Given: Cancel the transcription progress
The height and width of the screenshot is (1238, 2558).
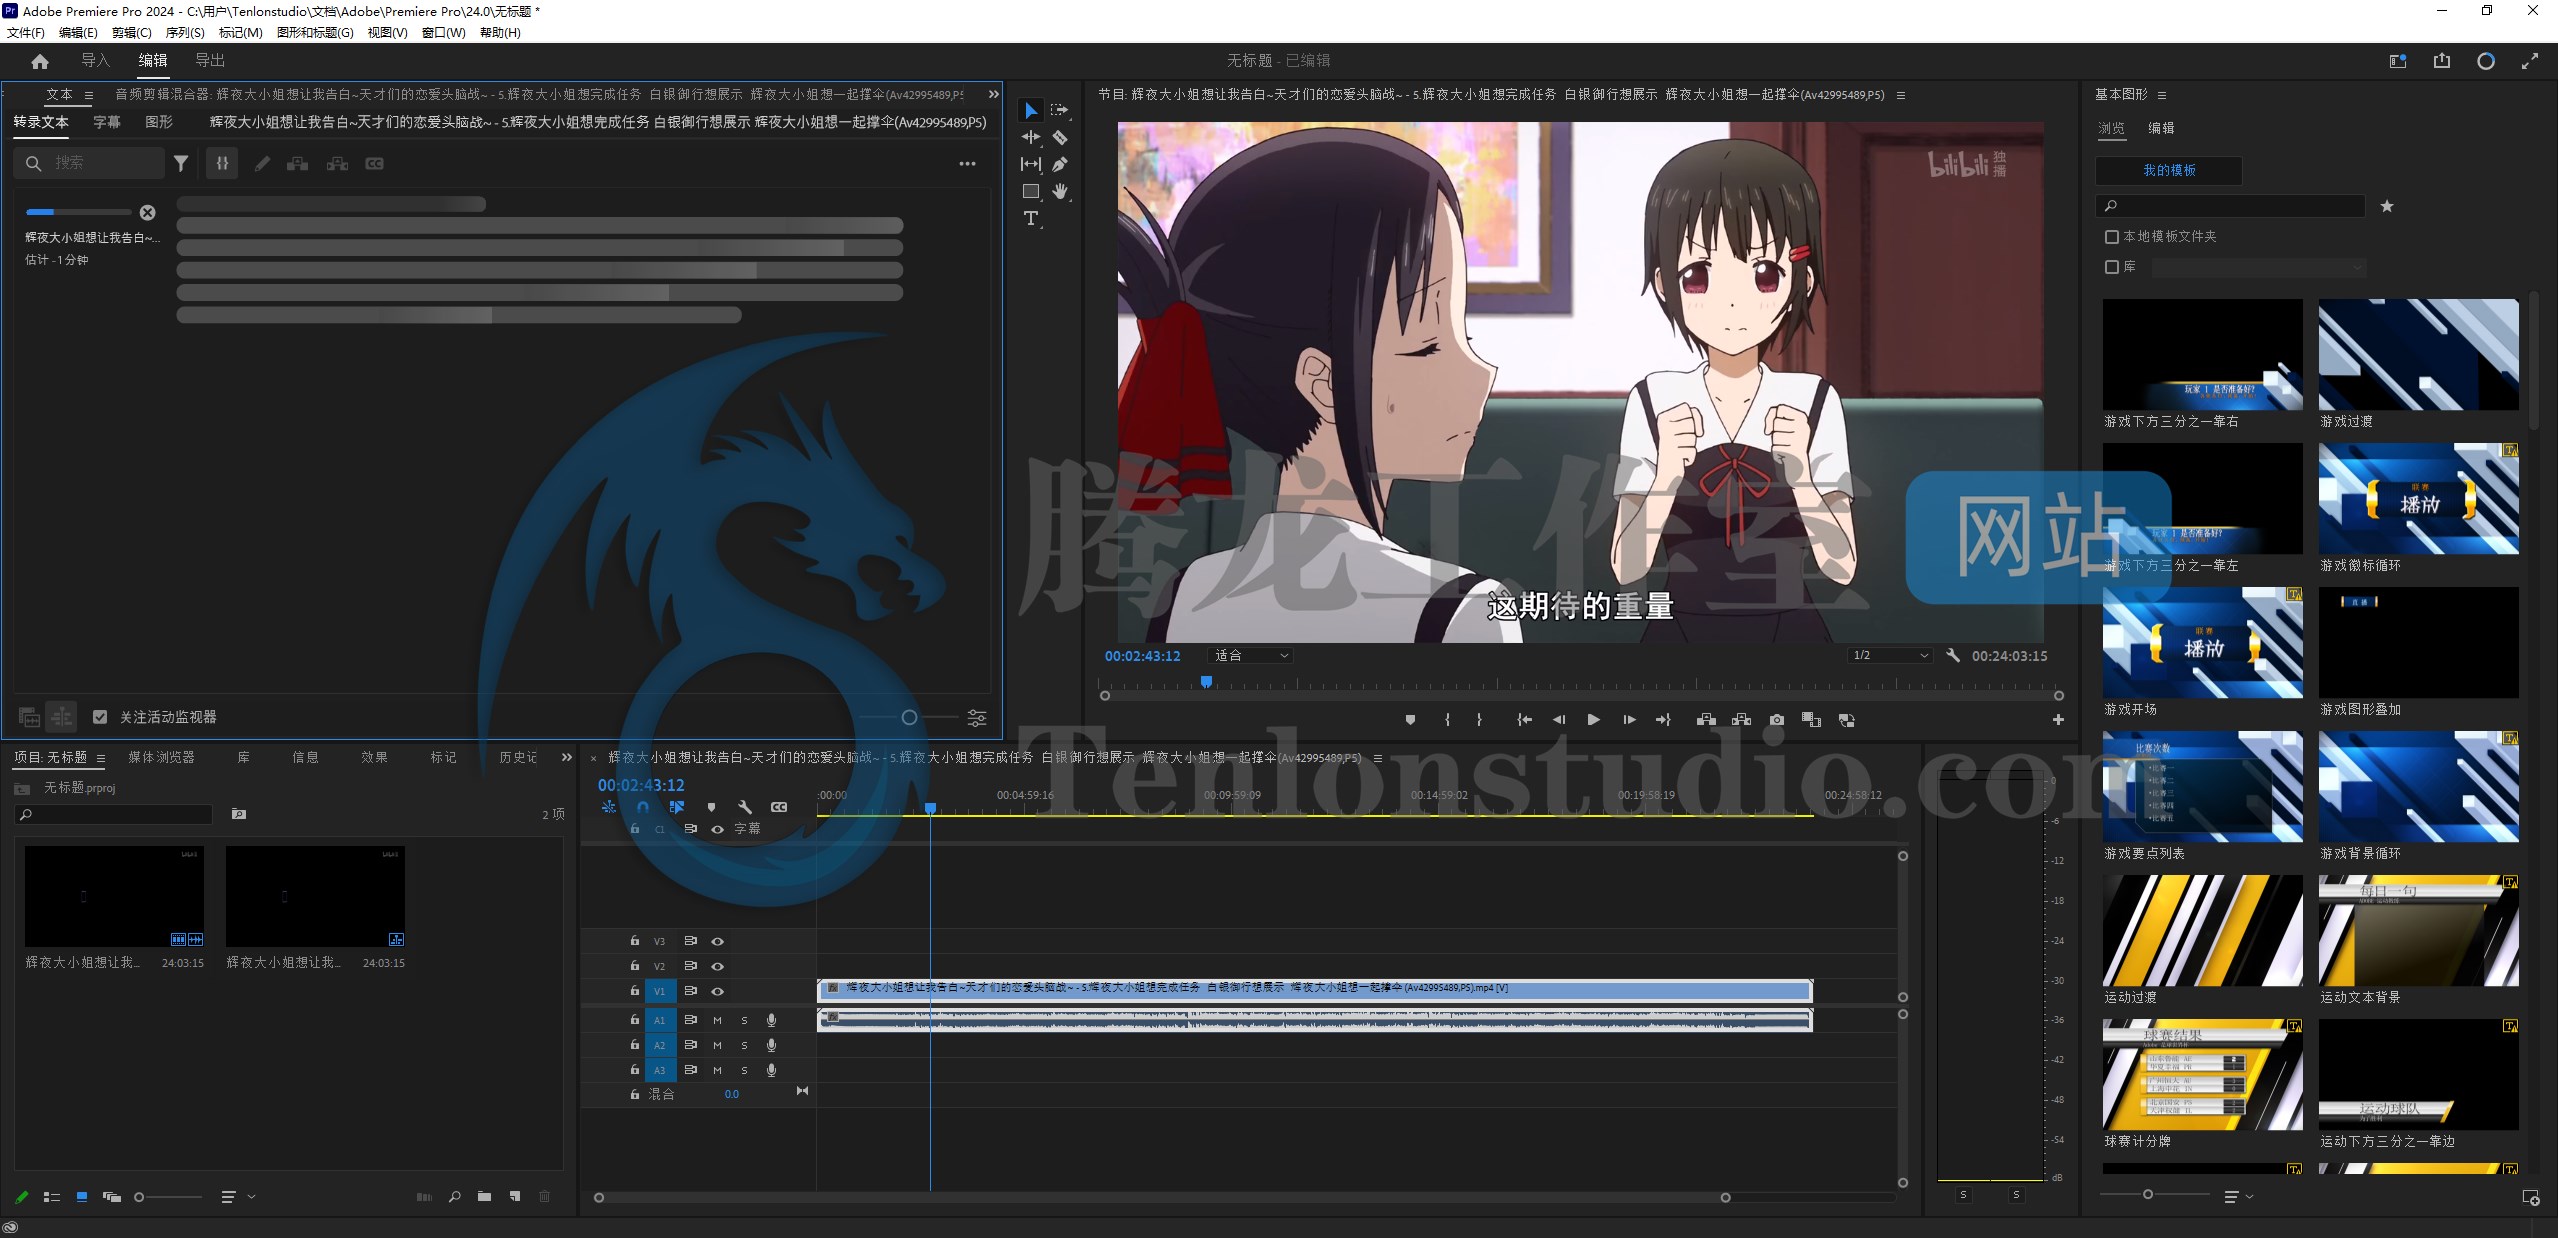Looking at the screenshot, I should click(x=148, y=212).
